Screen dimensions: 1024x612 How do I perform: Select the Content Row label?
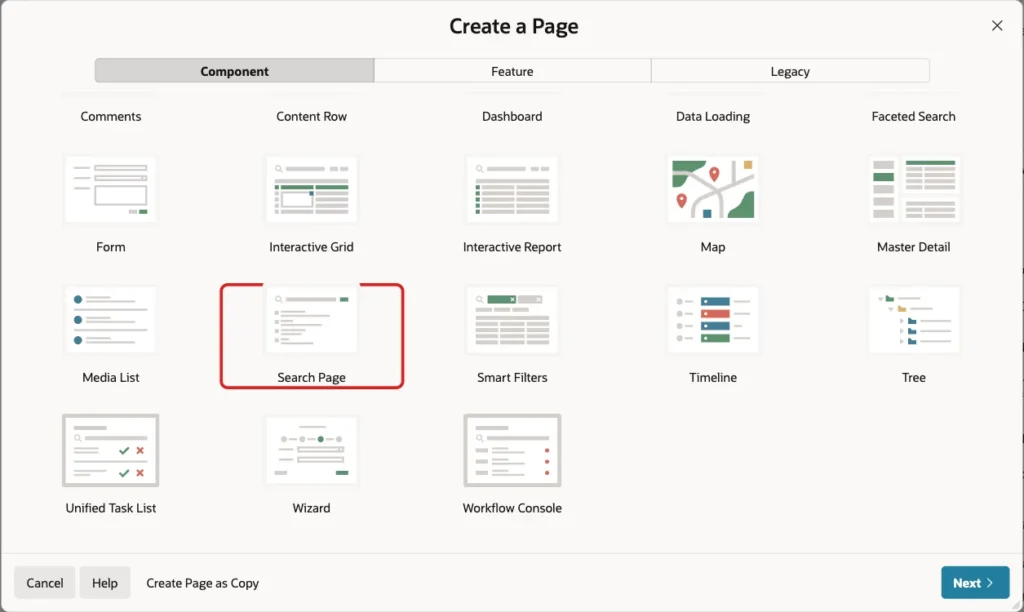pyautogui.click(x=312, y=116)
